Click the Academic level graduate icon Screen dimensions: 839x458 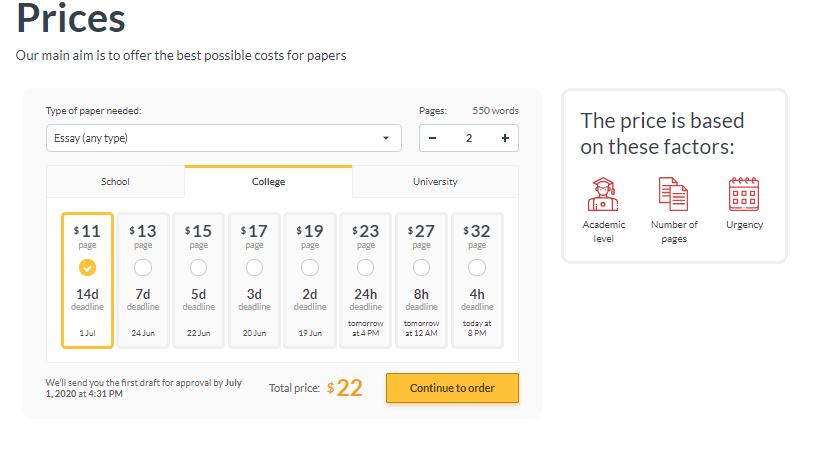603,194
